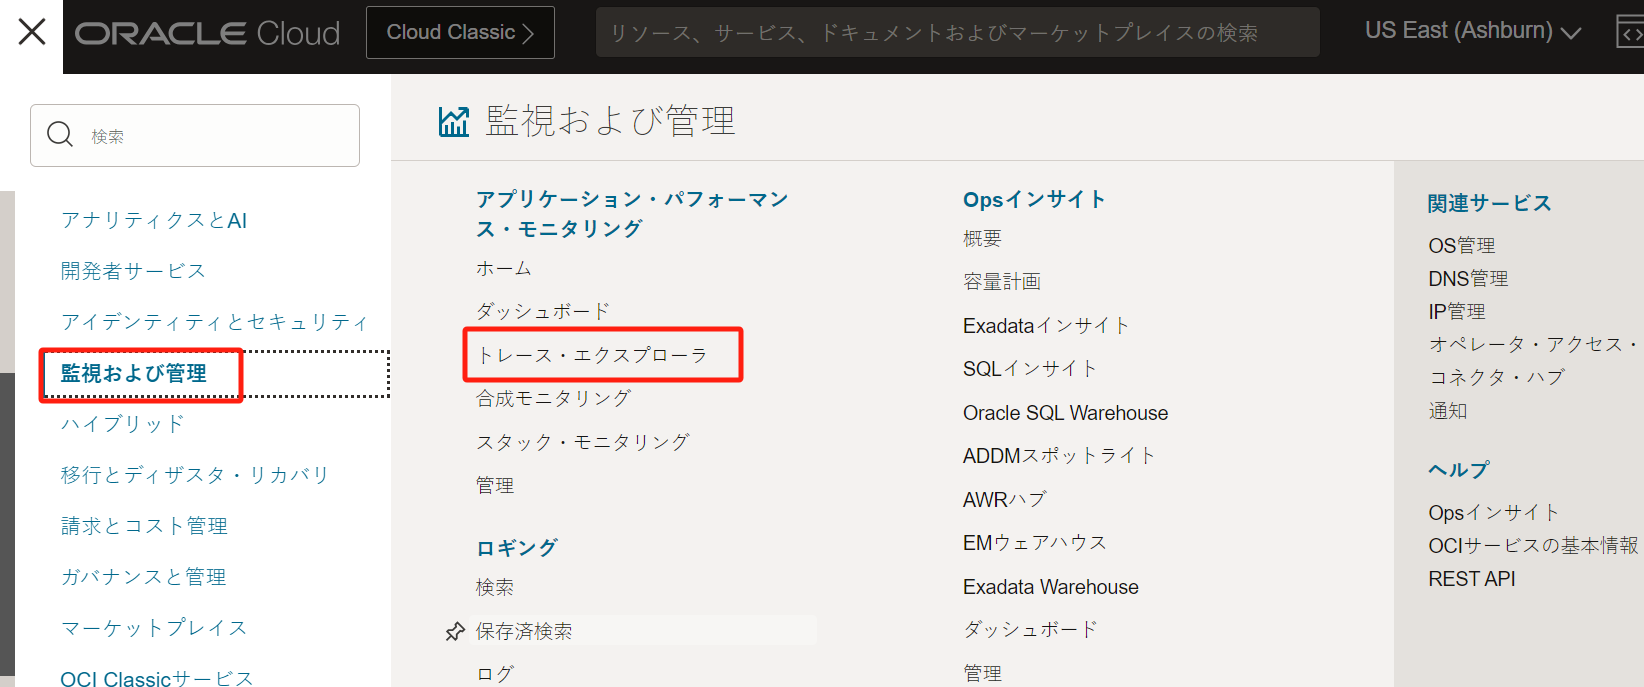Open the developer tools code icon
Image resolution: width=1644 pixels, height=687 pixels.
pyautogui.click(x=1630, y=33)
